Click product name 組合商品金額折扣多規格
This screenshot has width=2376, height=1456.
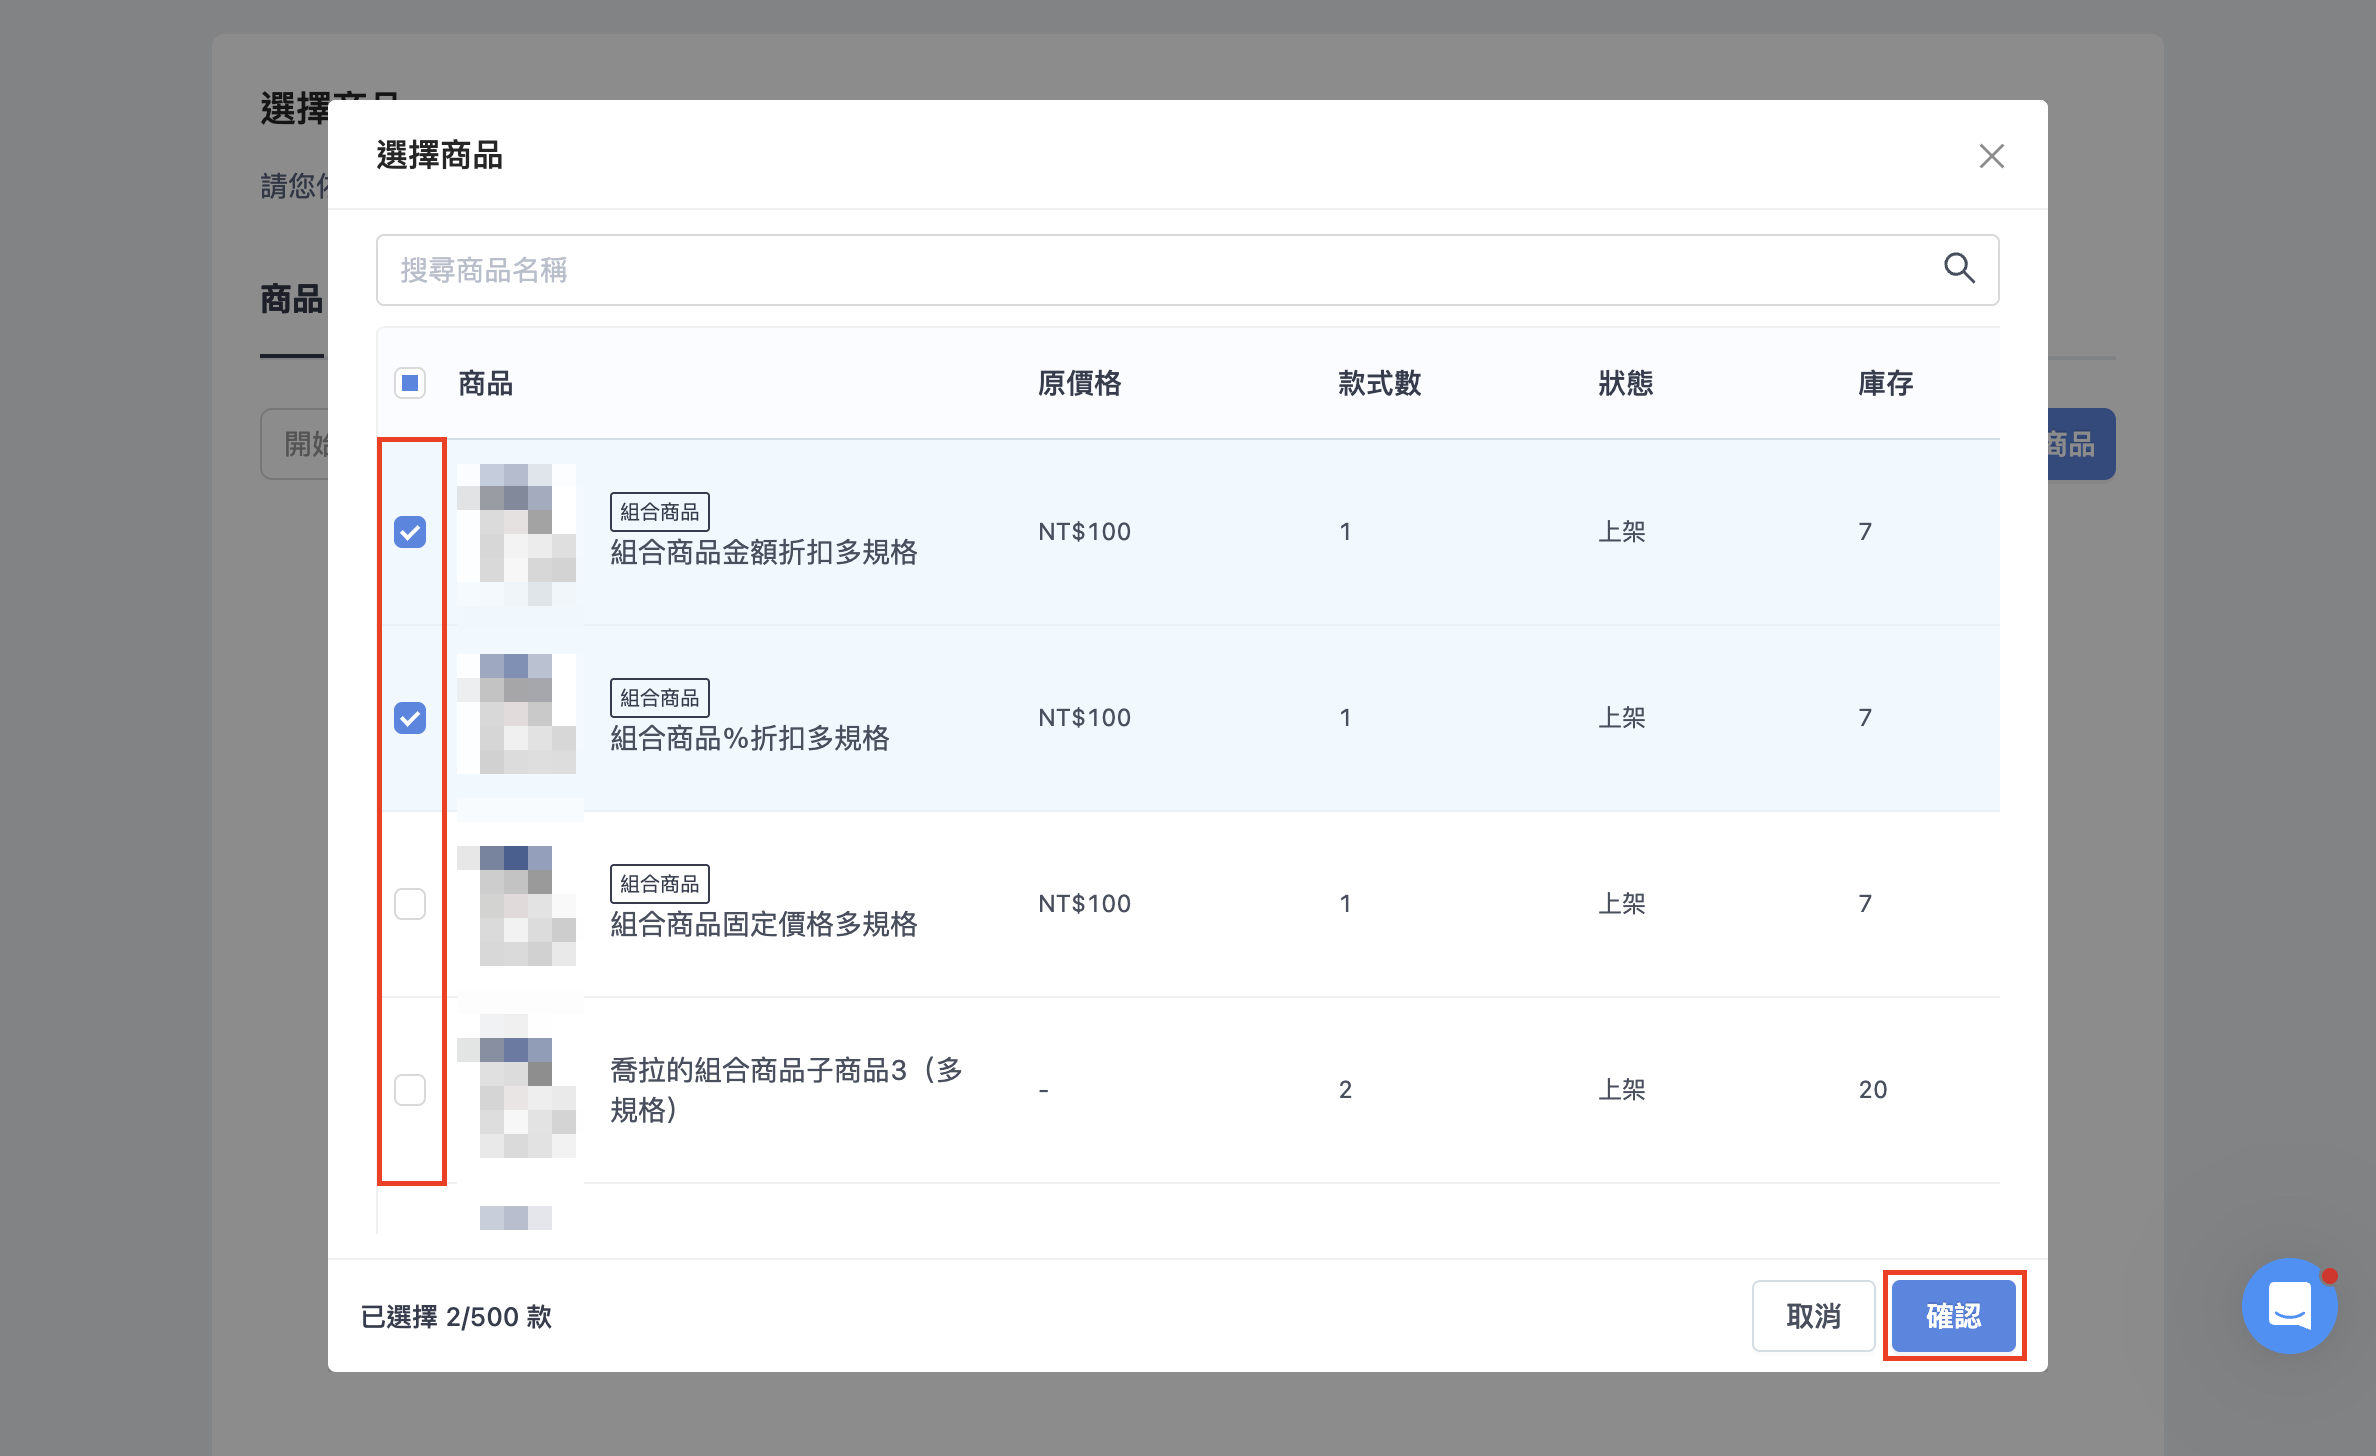[764, 552]
